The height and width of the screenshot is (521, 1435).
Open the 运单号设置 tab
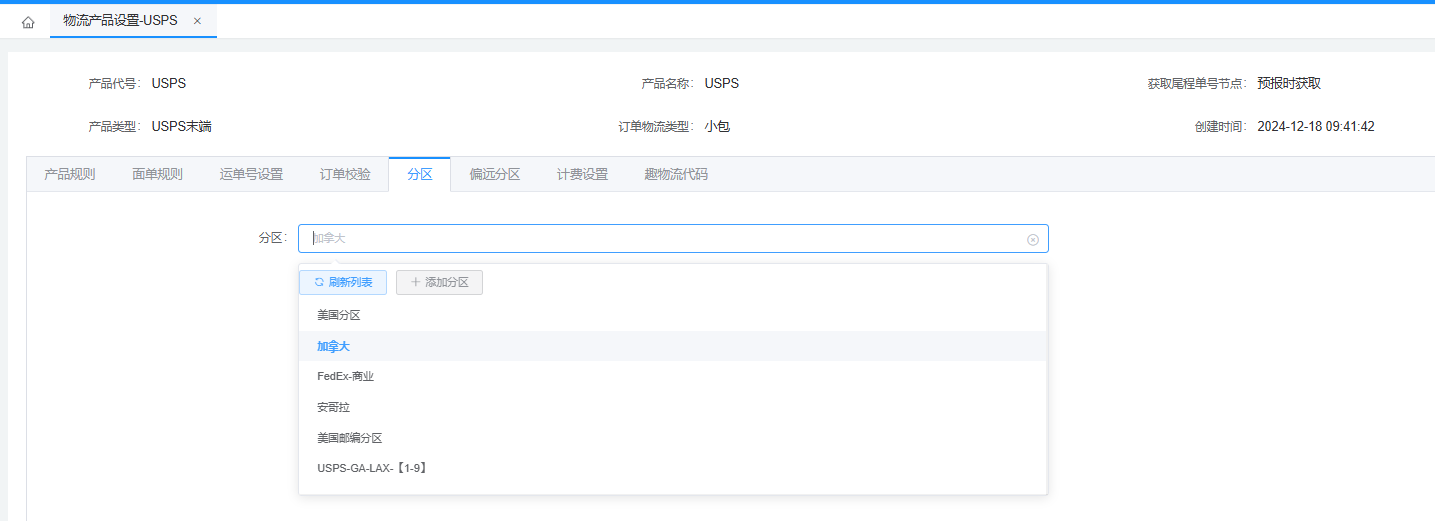(251, 174)
